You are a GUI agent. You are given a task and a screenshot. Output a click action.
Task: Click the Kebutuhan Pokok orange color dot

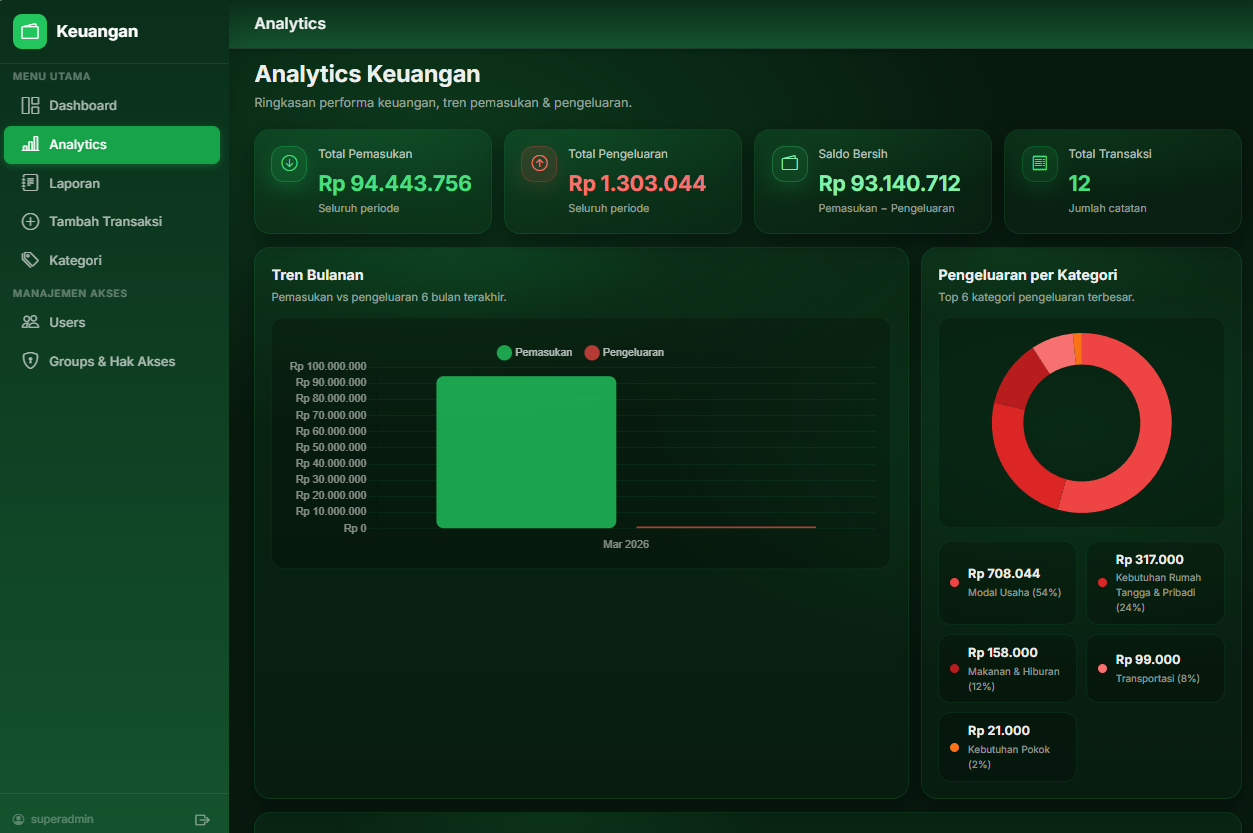[954, 748]
